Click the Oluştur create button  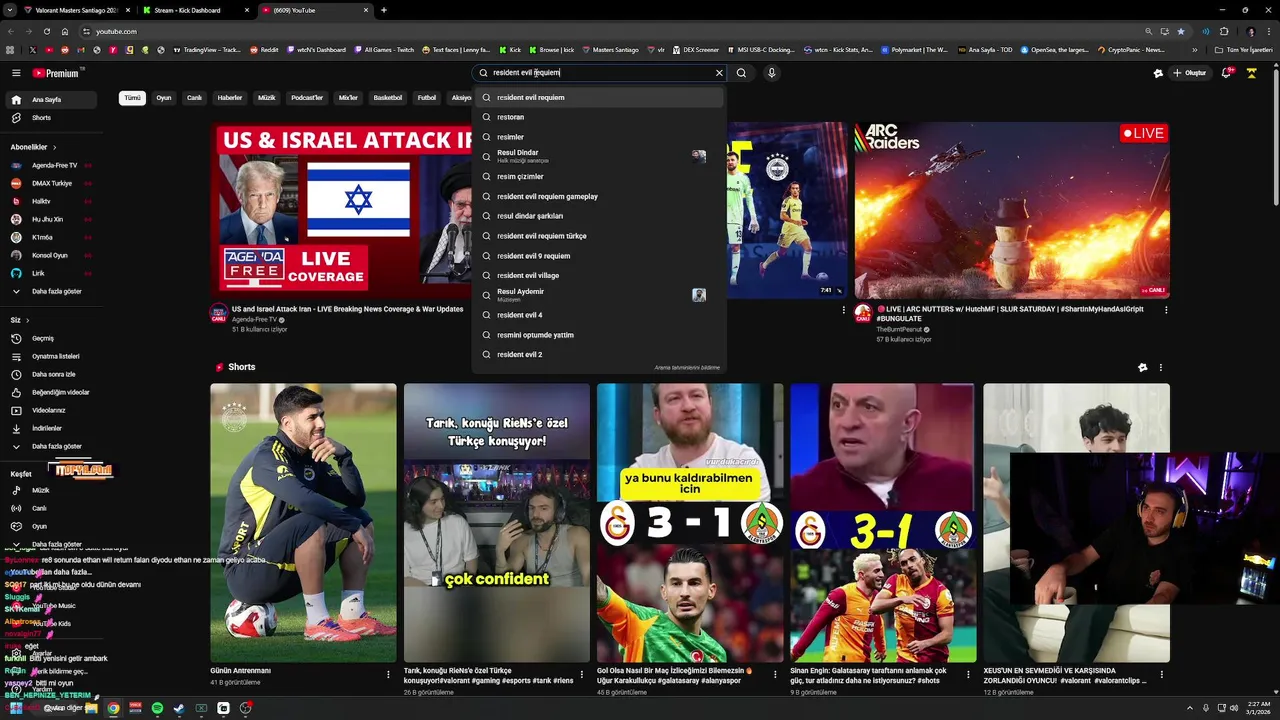click(1190, 73)
